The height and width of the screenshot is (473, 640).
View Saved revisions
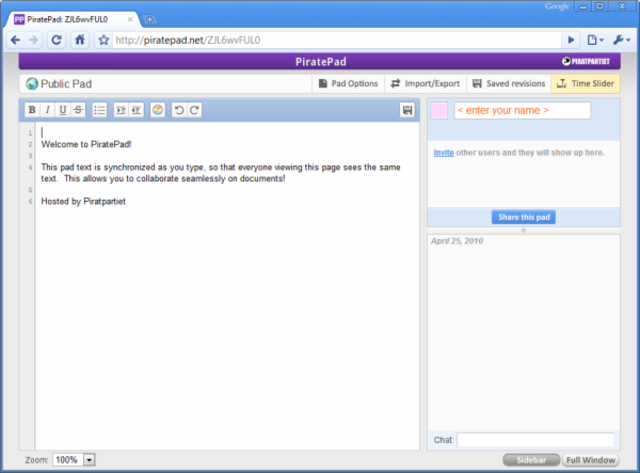pos(509,84)
